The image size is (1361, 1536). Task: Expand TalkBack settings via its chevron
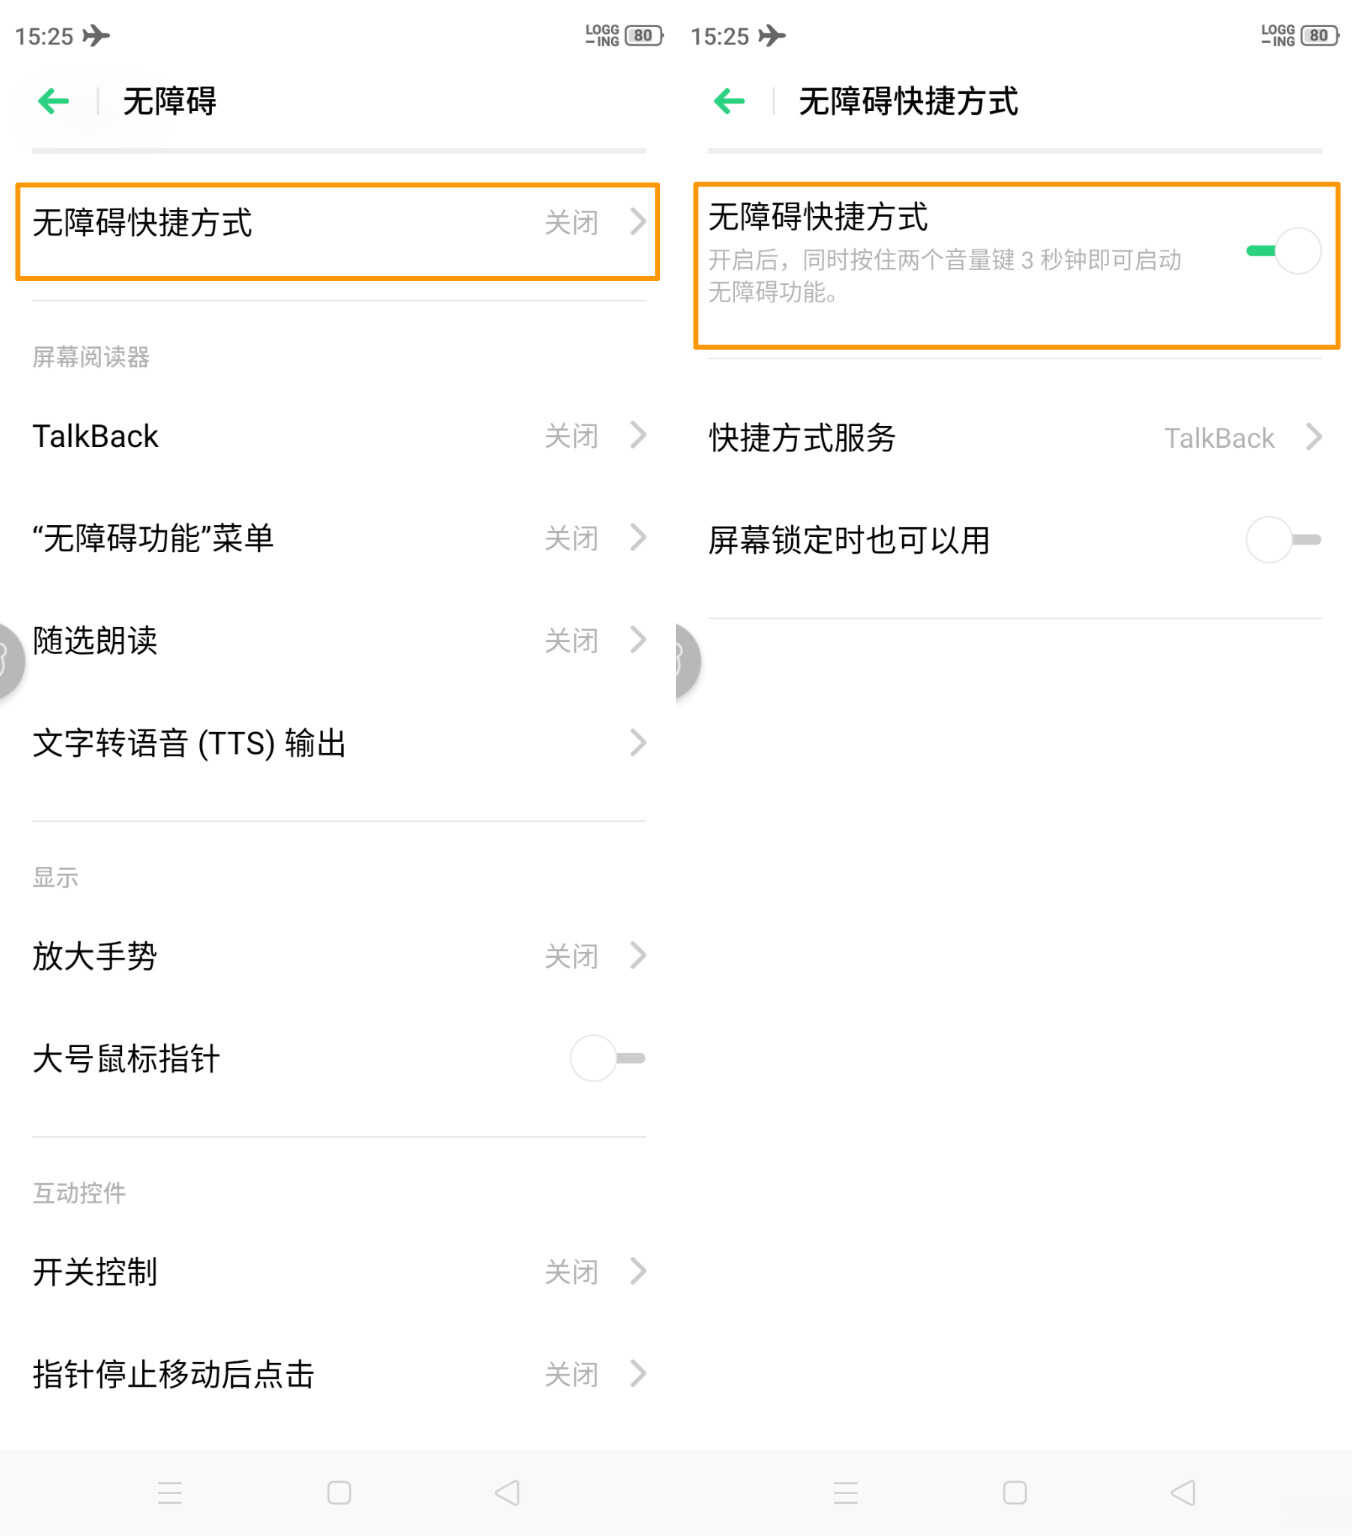point(638,436)
